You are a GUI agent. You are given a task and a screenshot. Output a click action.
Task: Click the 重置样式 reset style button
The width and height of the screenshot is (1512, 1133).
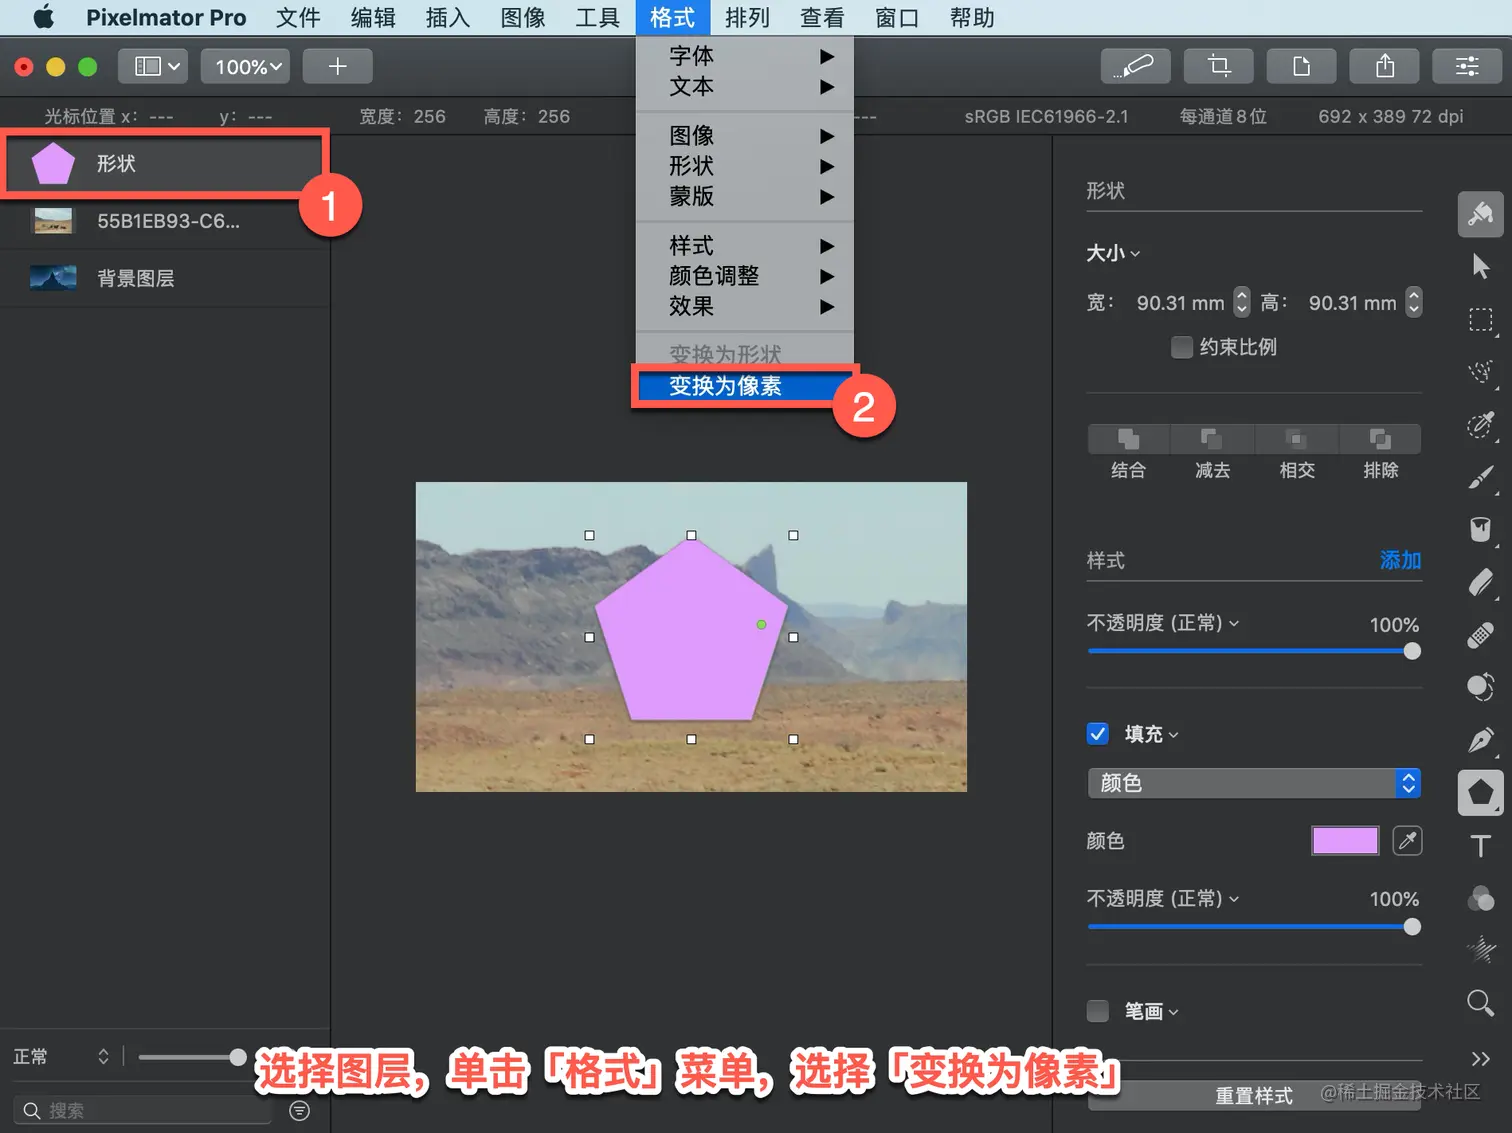pyautogui.click(x=1254, y=1096)
